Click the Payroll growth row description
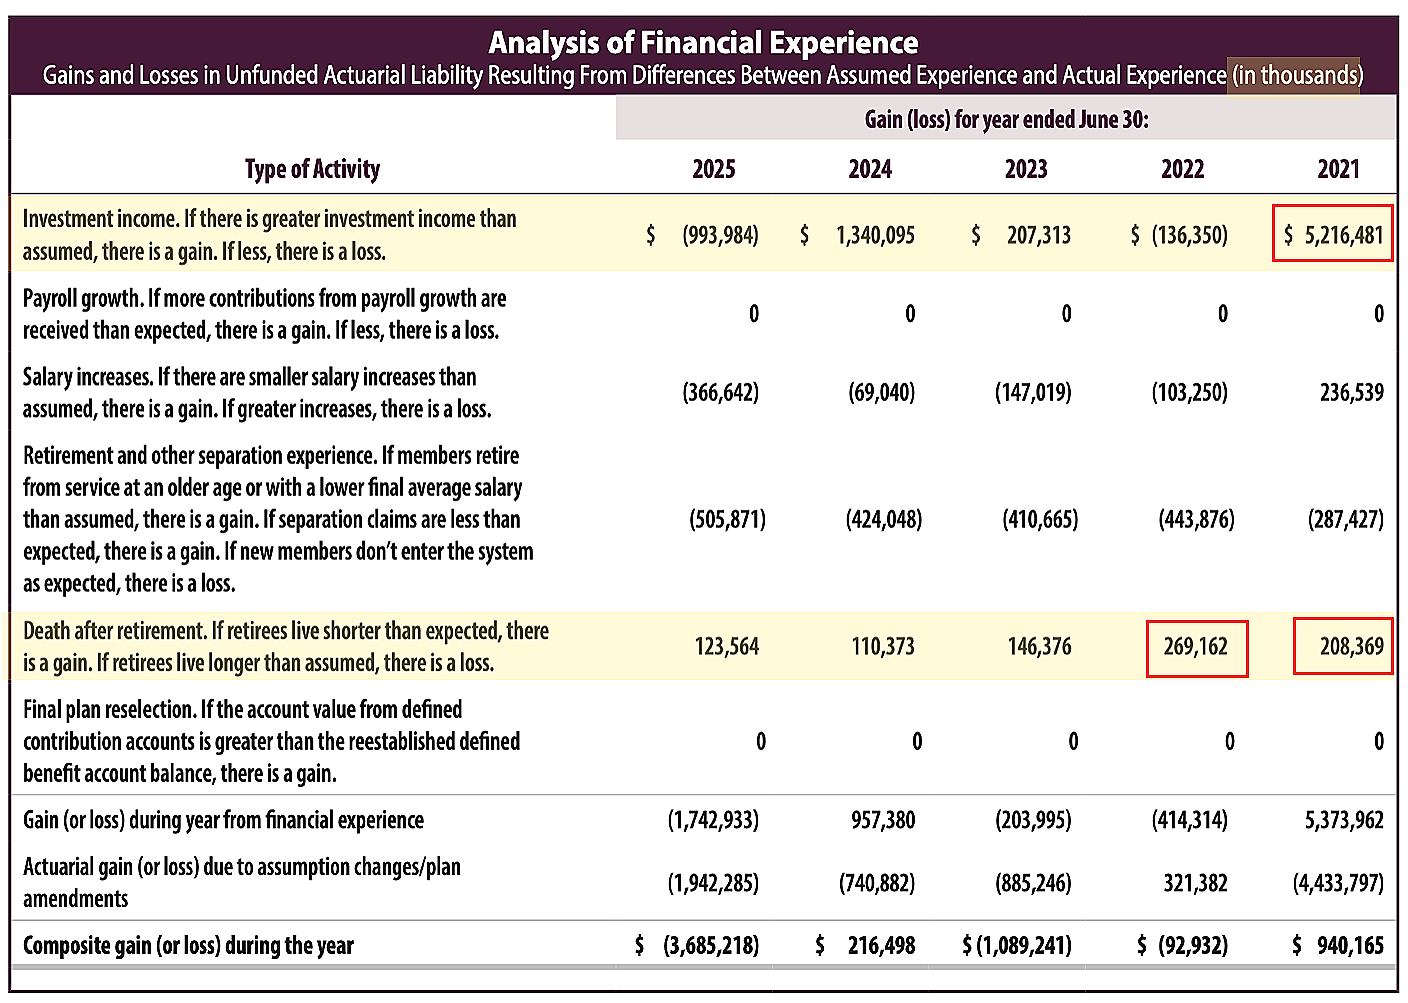The width and height of the screenshot is (1408, 1003). coord(265,314)
